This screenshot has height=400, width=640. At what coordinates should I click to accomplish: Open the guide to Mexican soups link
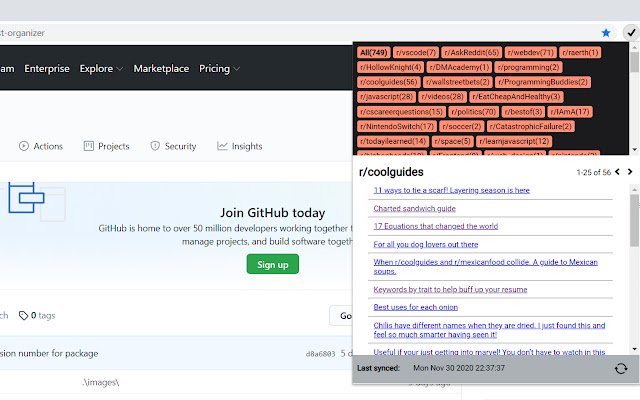click(485, 267)
